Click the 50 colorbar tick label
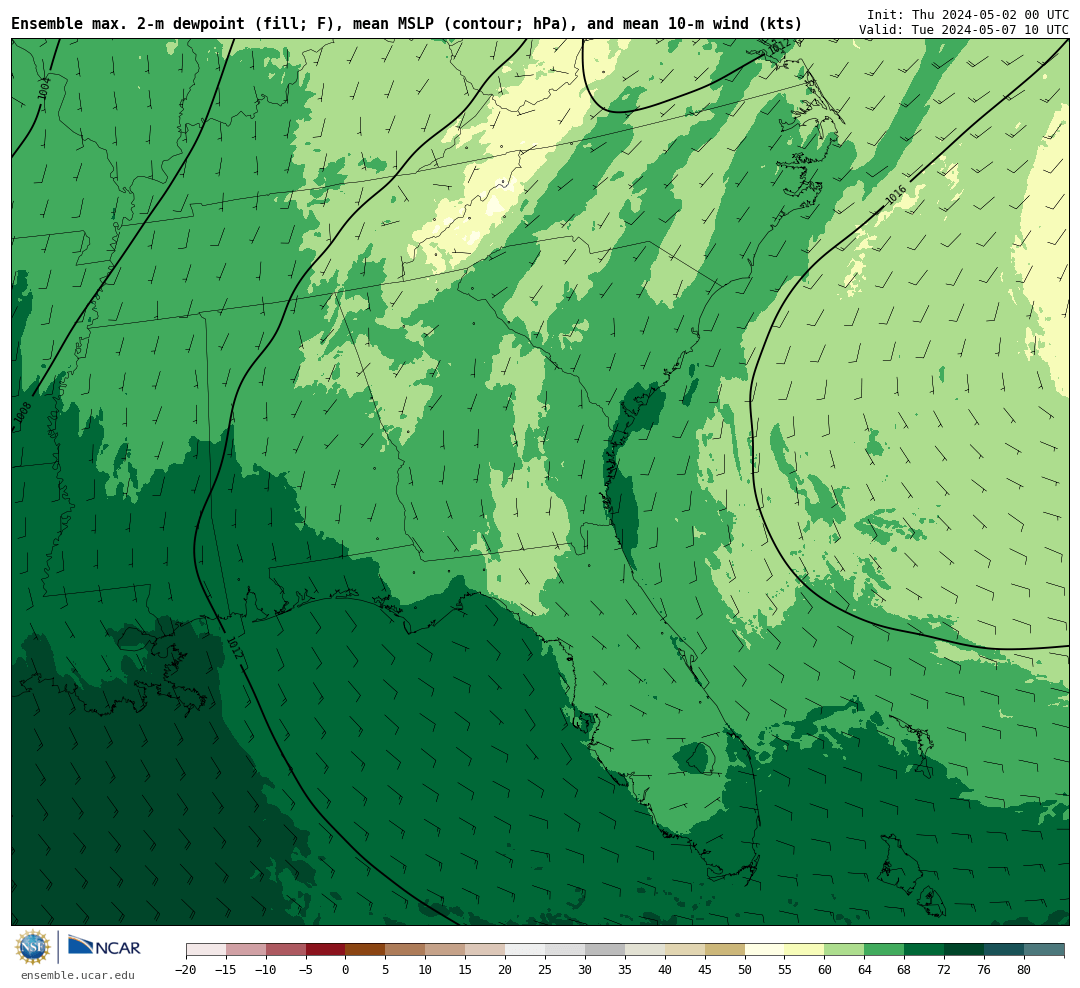Screen dimensions: 1080x988 click(745, 970)
